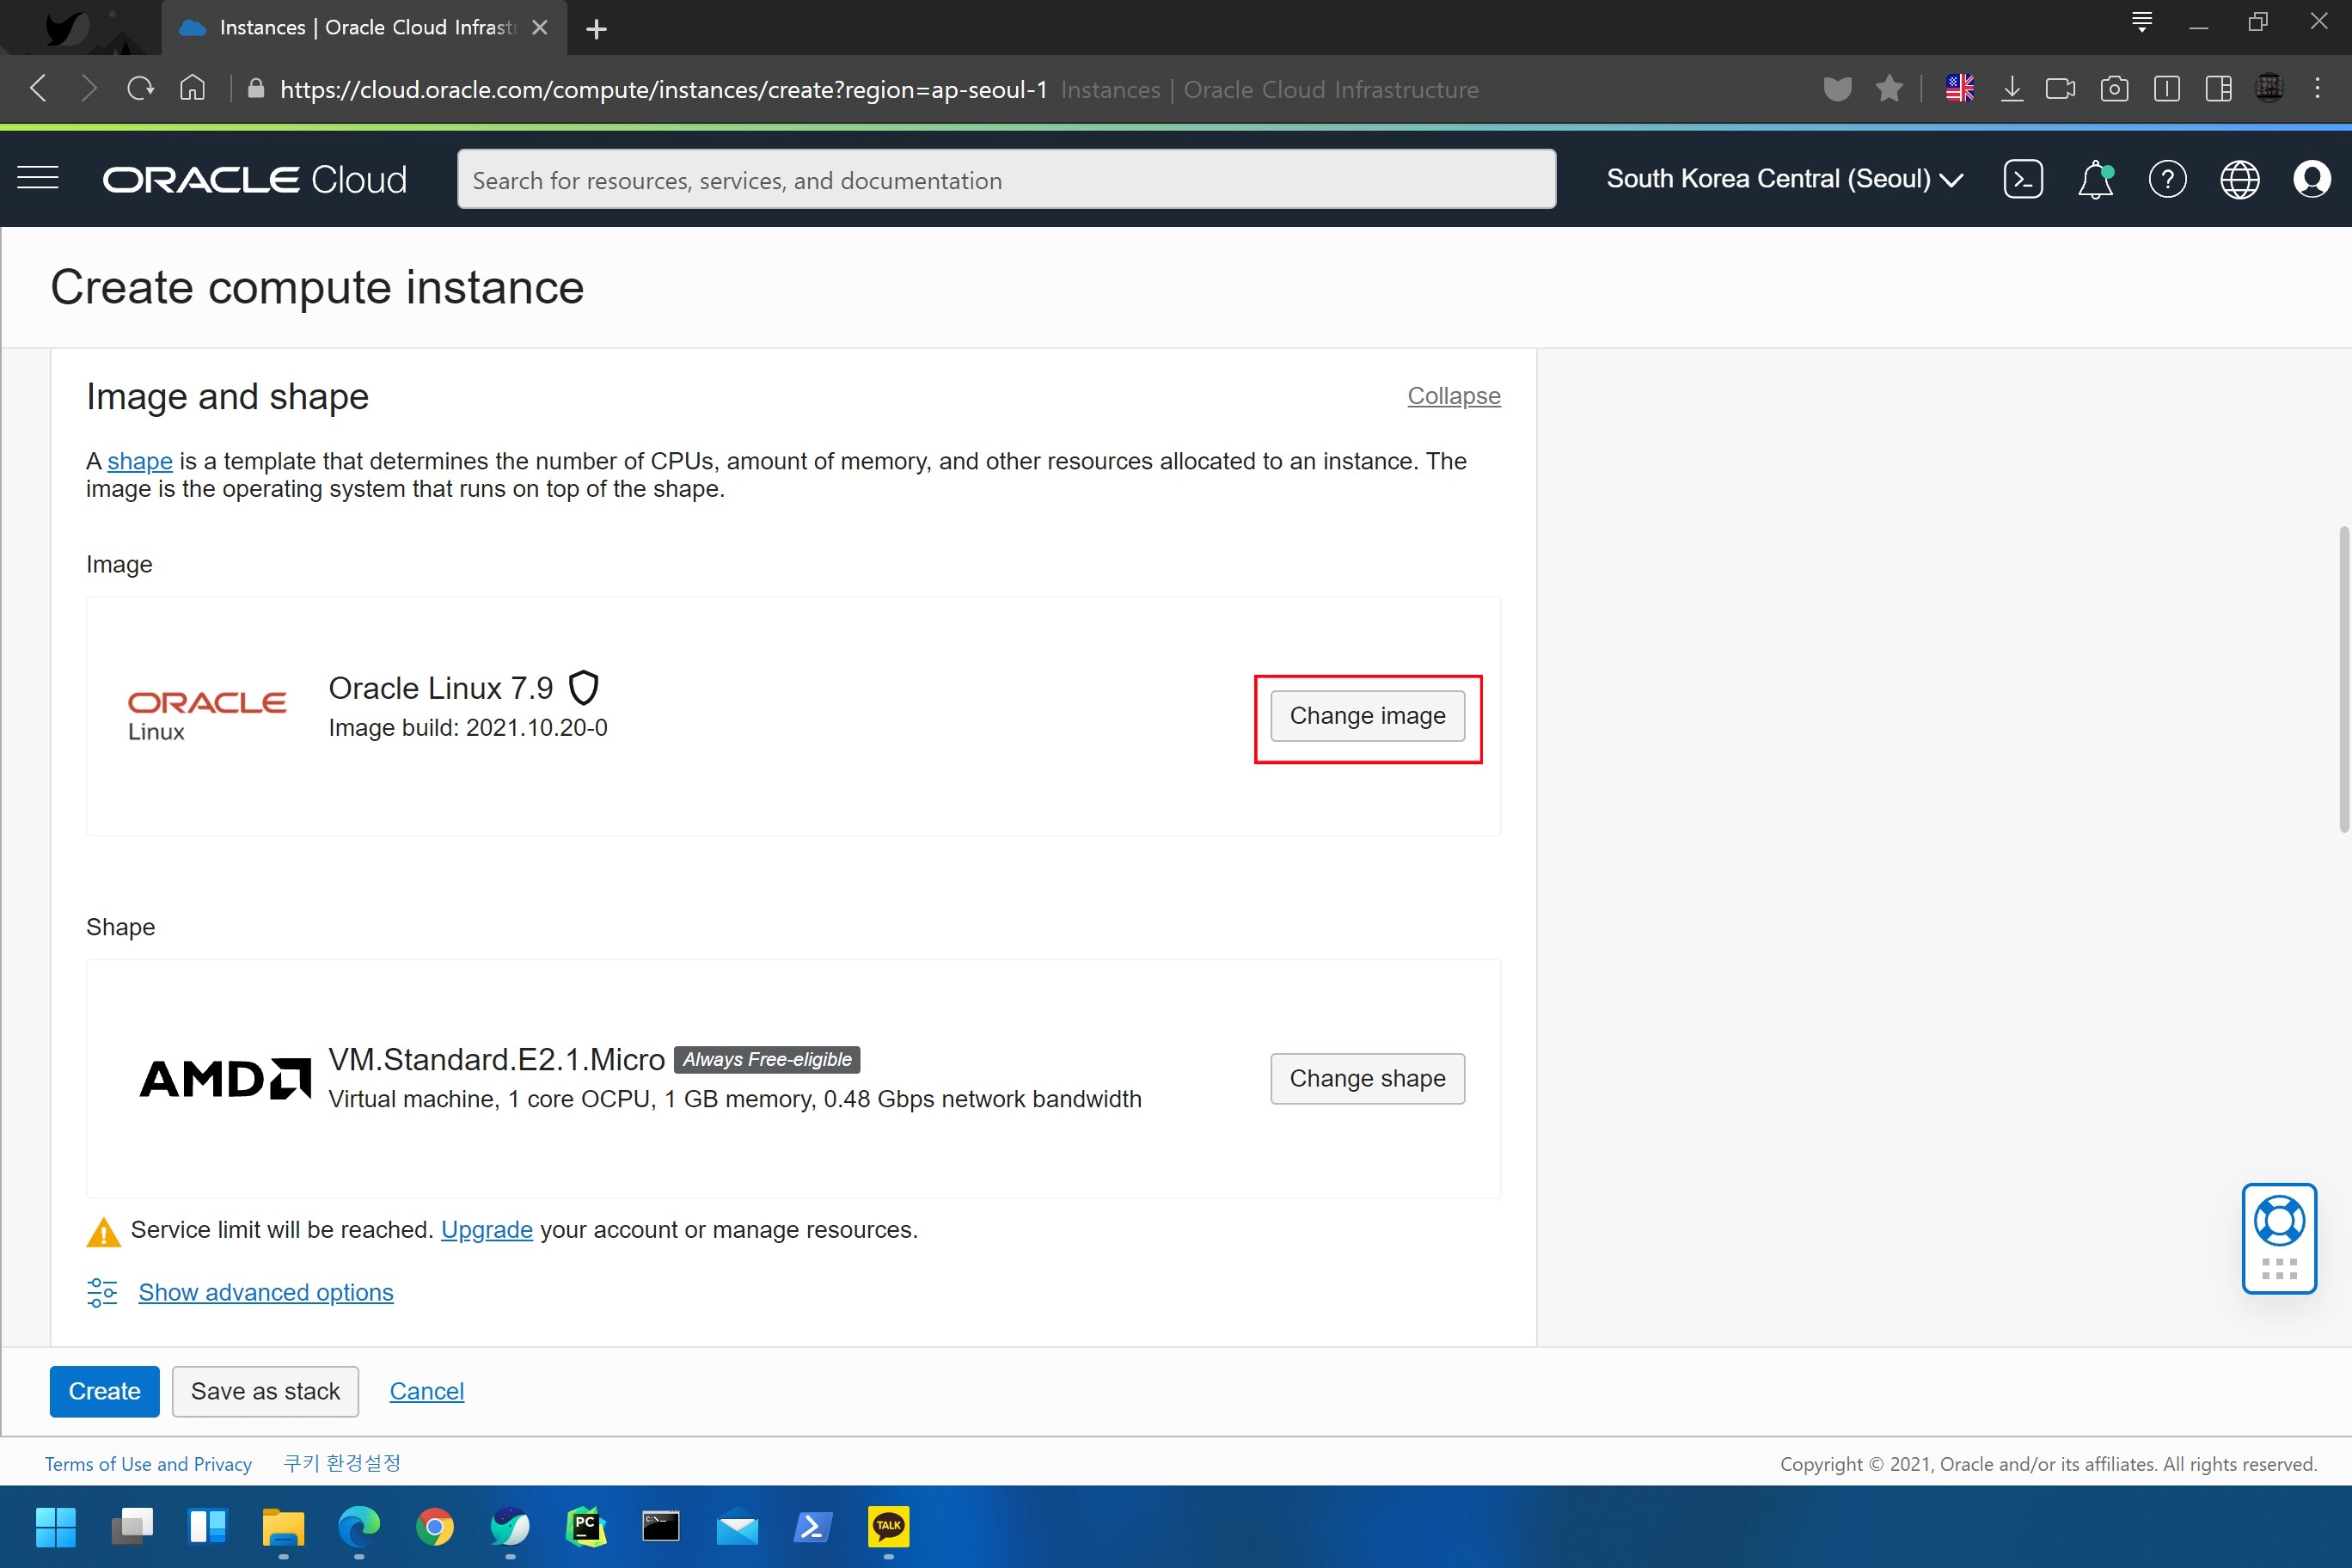Viewport: 2352px width, 1568px height.
Task: Open the user profile avatar menu
Action: click(x=2311, y=180)
